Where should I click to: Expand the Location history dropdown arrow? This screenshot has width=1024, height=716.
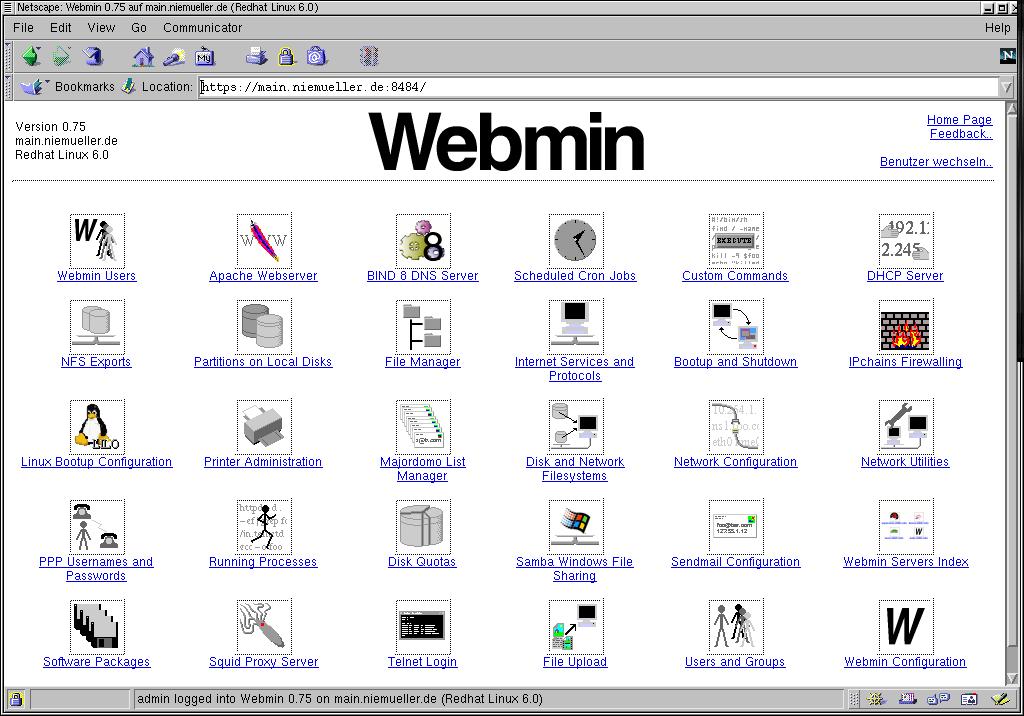pyautogui.click(x=1006, y=87)
